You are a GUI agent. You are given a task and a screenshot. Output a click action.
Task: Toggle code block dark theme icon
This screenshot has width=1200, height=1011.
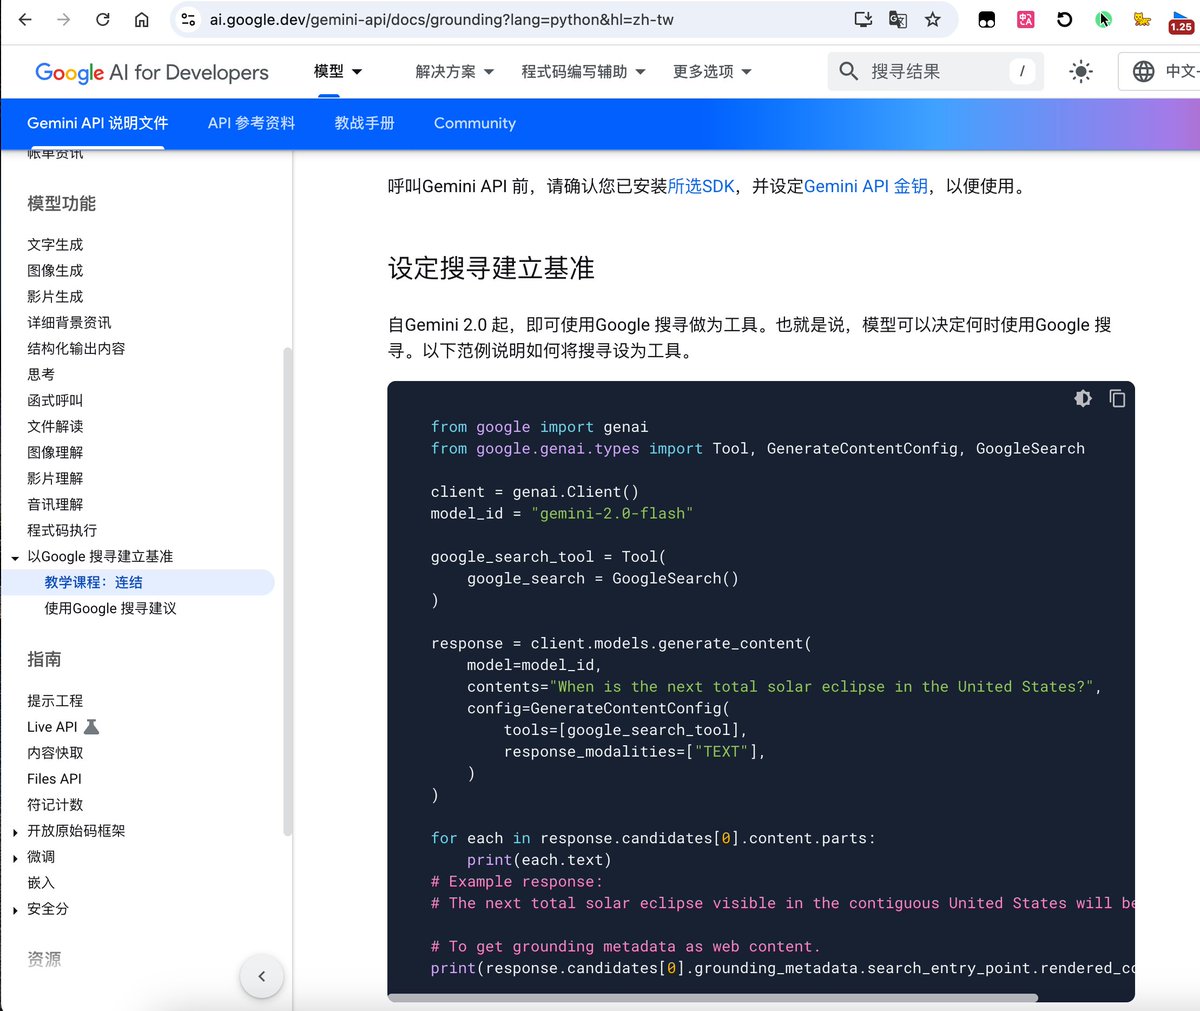point(1083,398)
